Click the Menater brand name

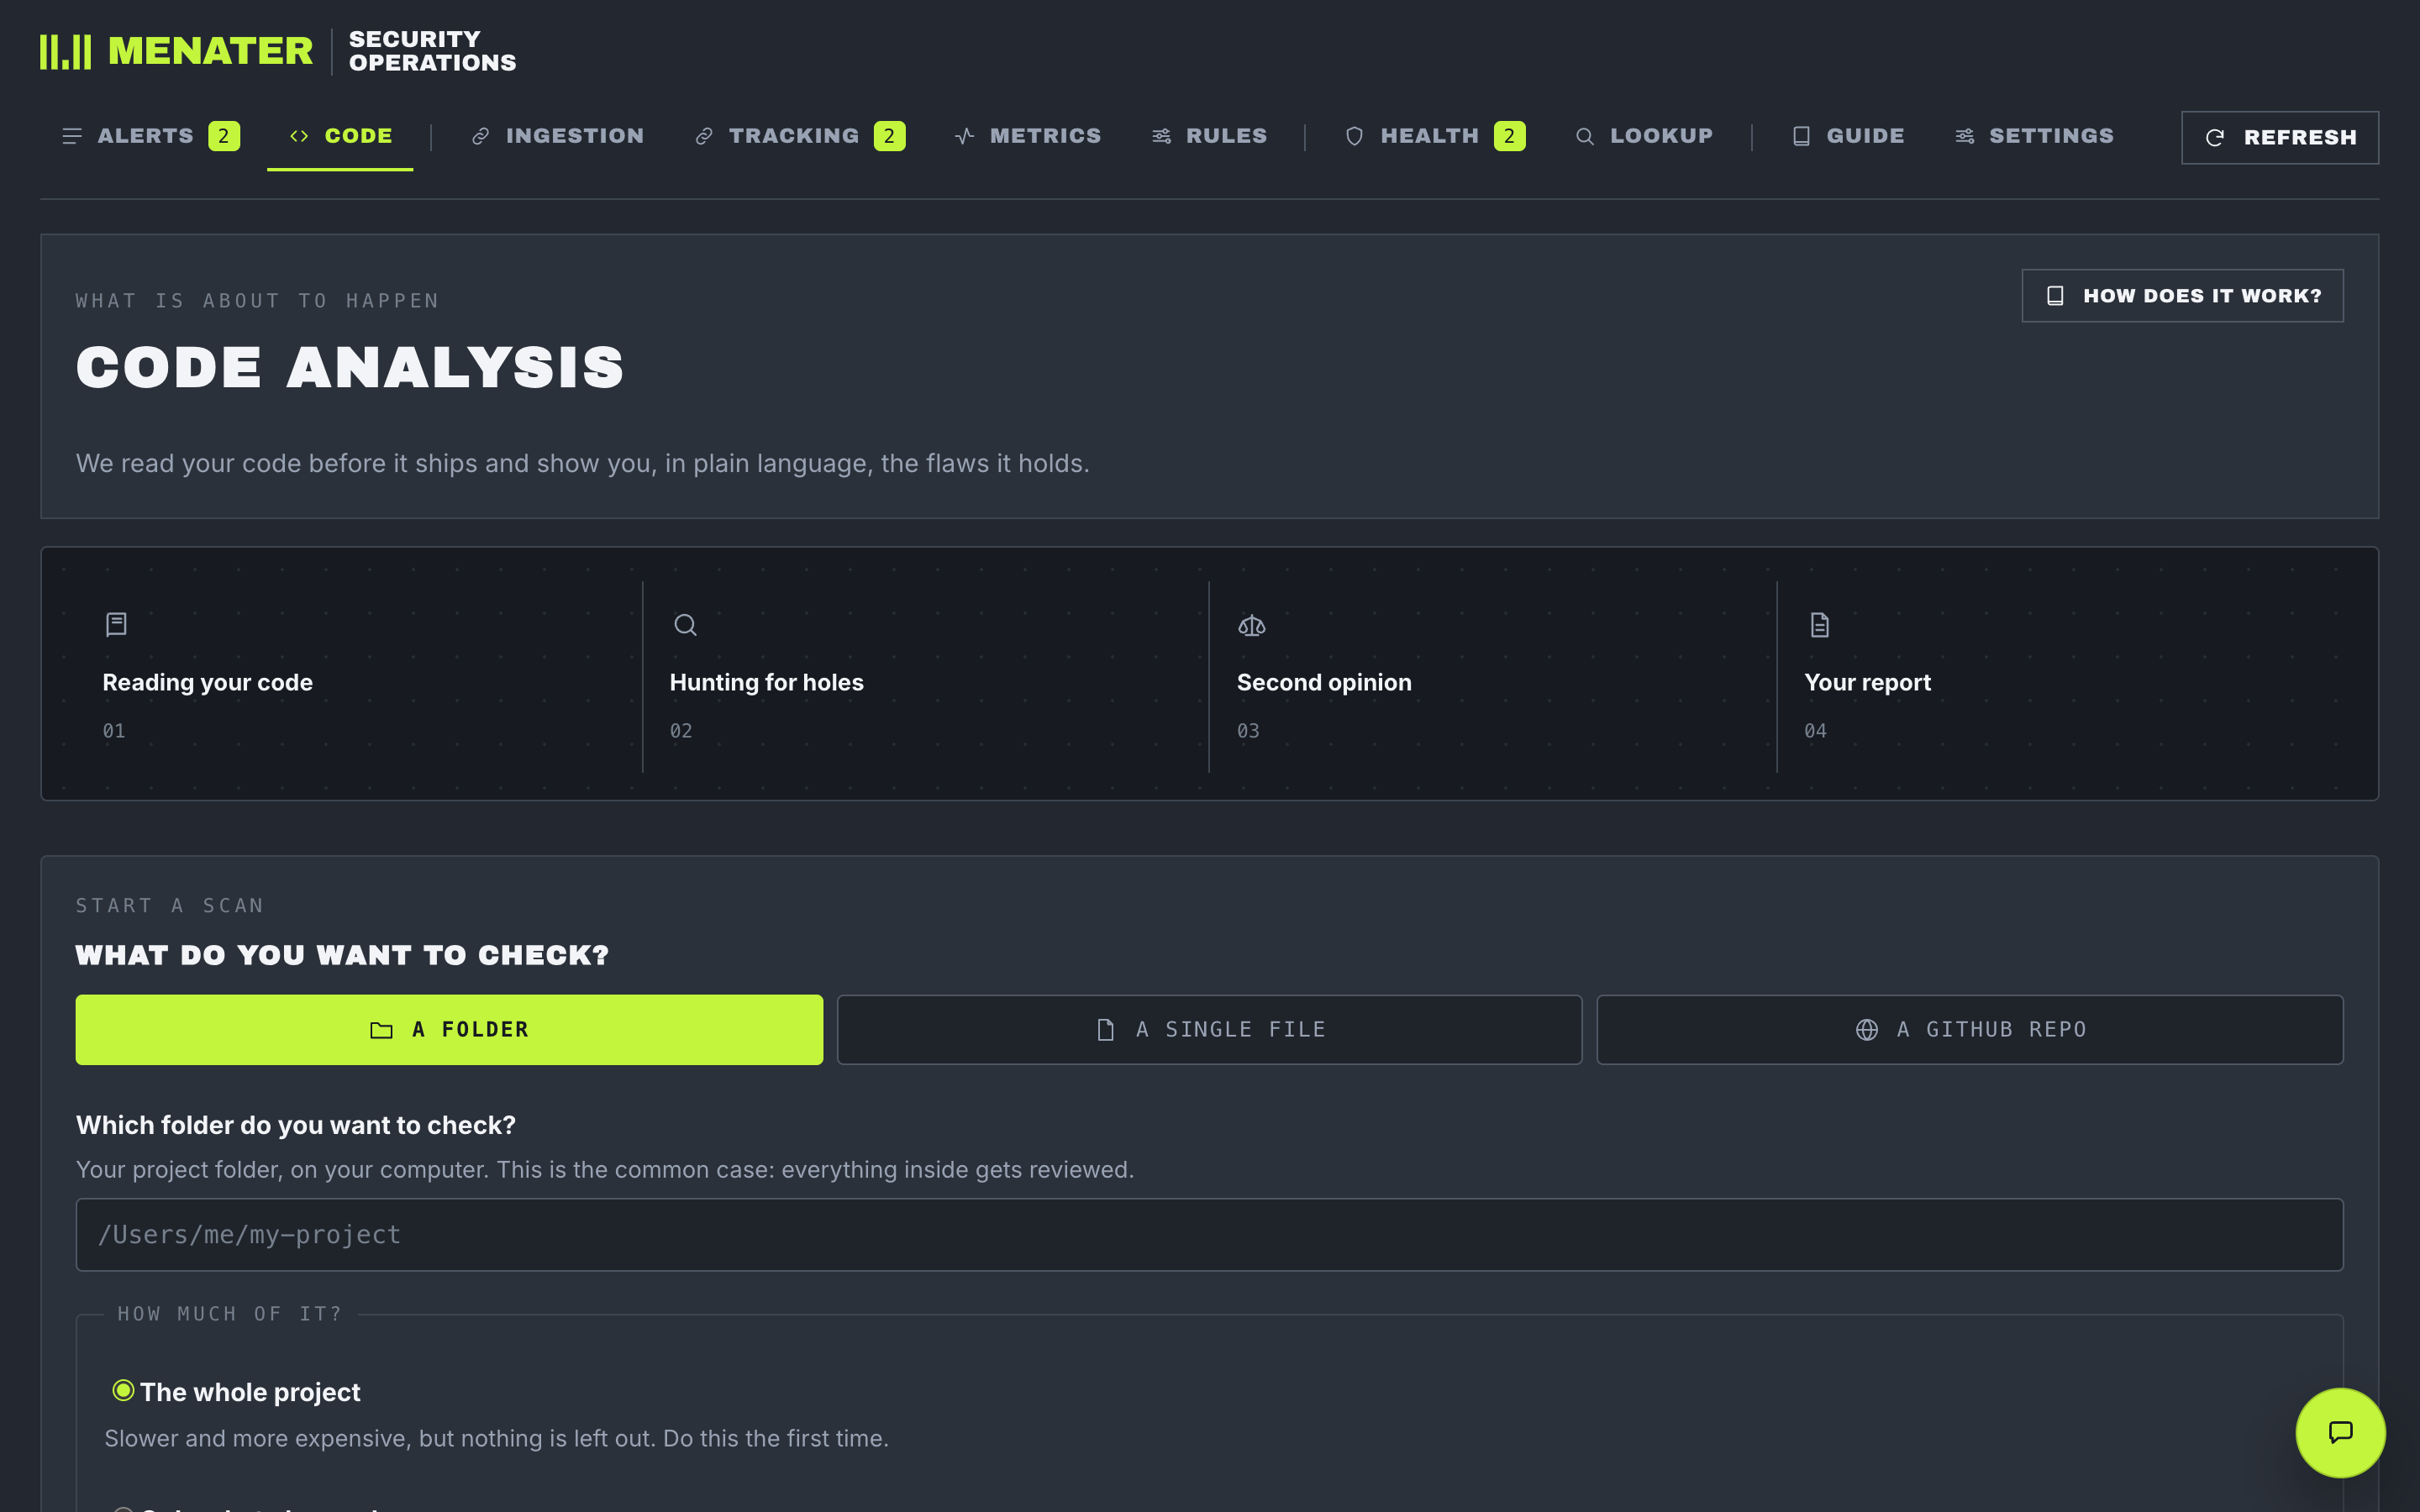coord(210,52)
